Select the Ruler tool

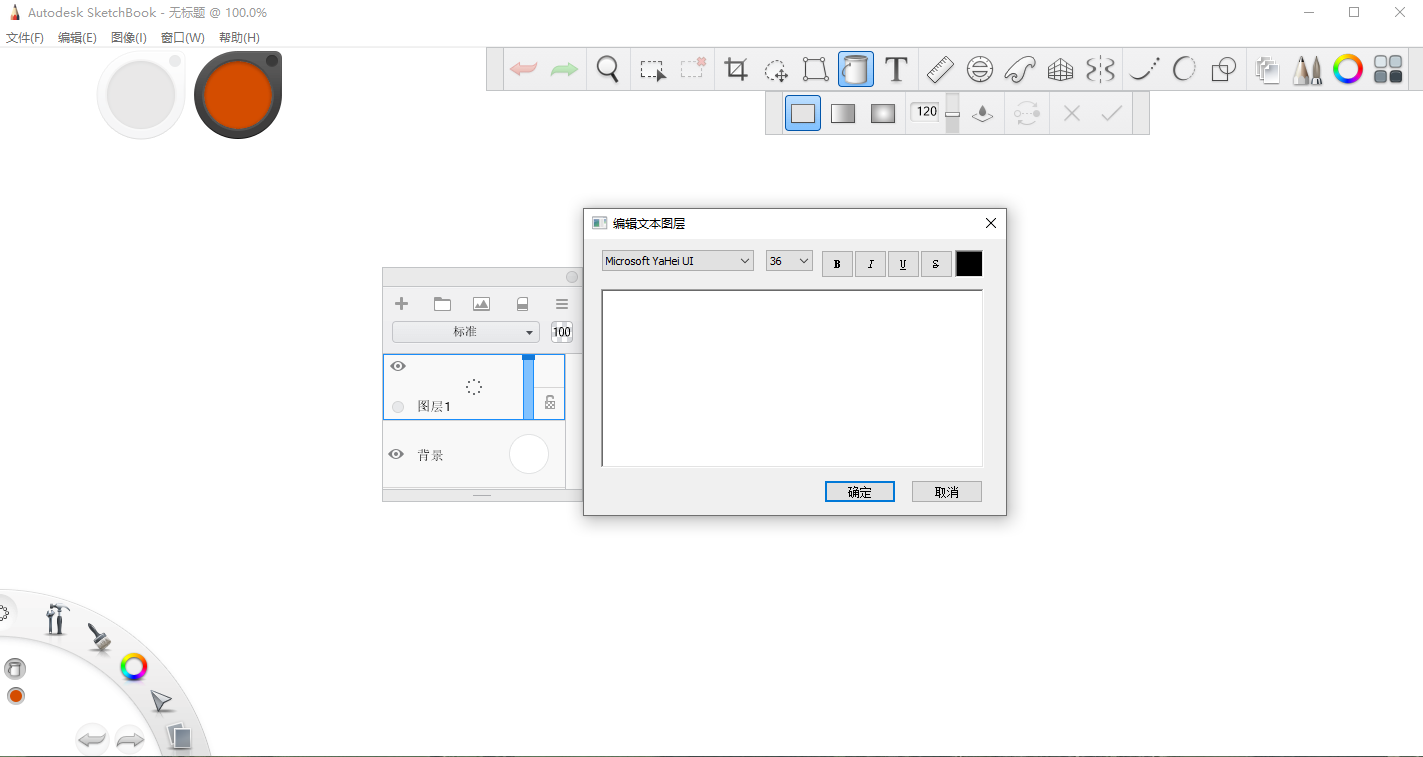pos(940,69)
